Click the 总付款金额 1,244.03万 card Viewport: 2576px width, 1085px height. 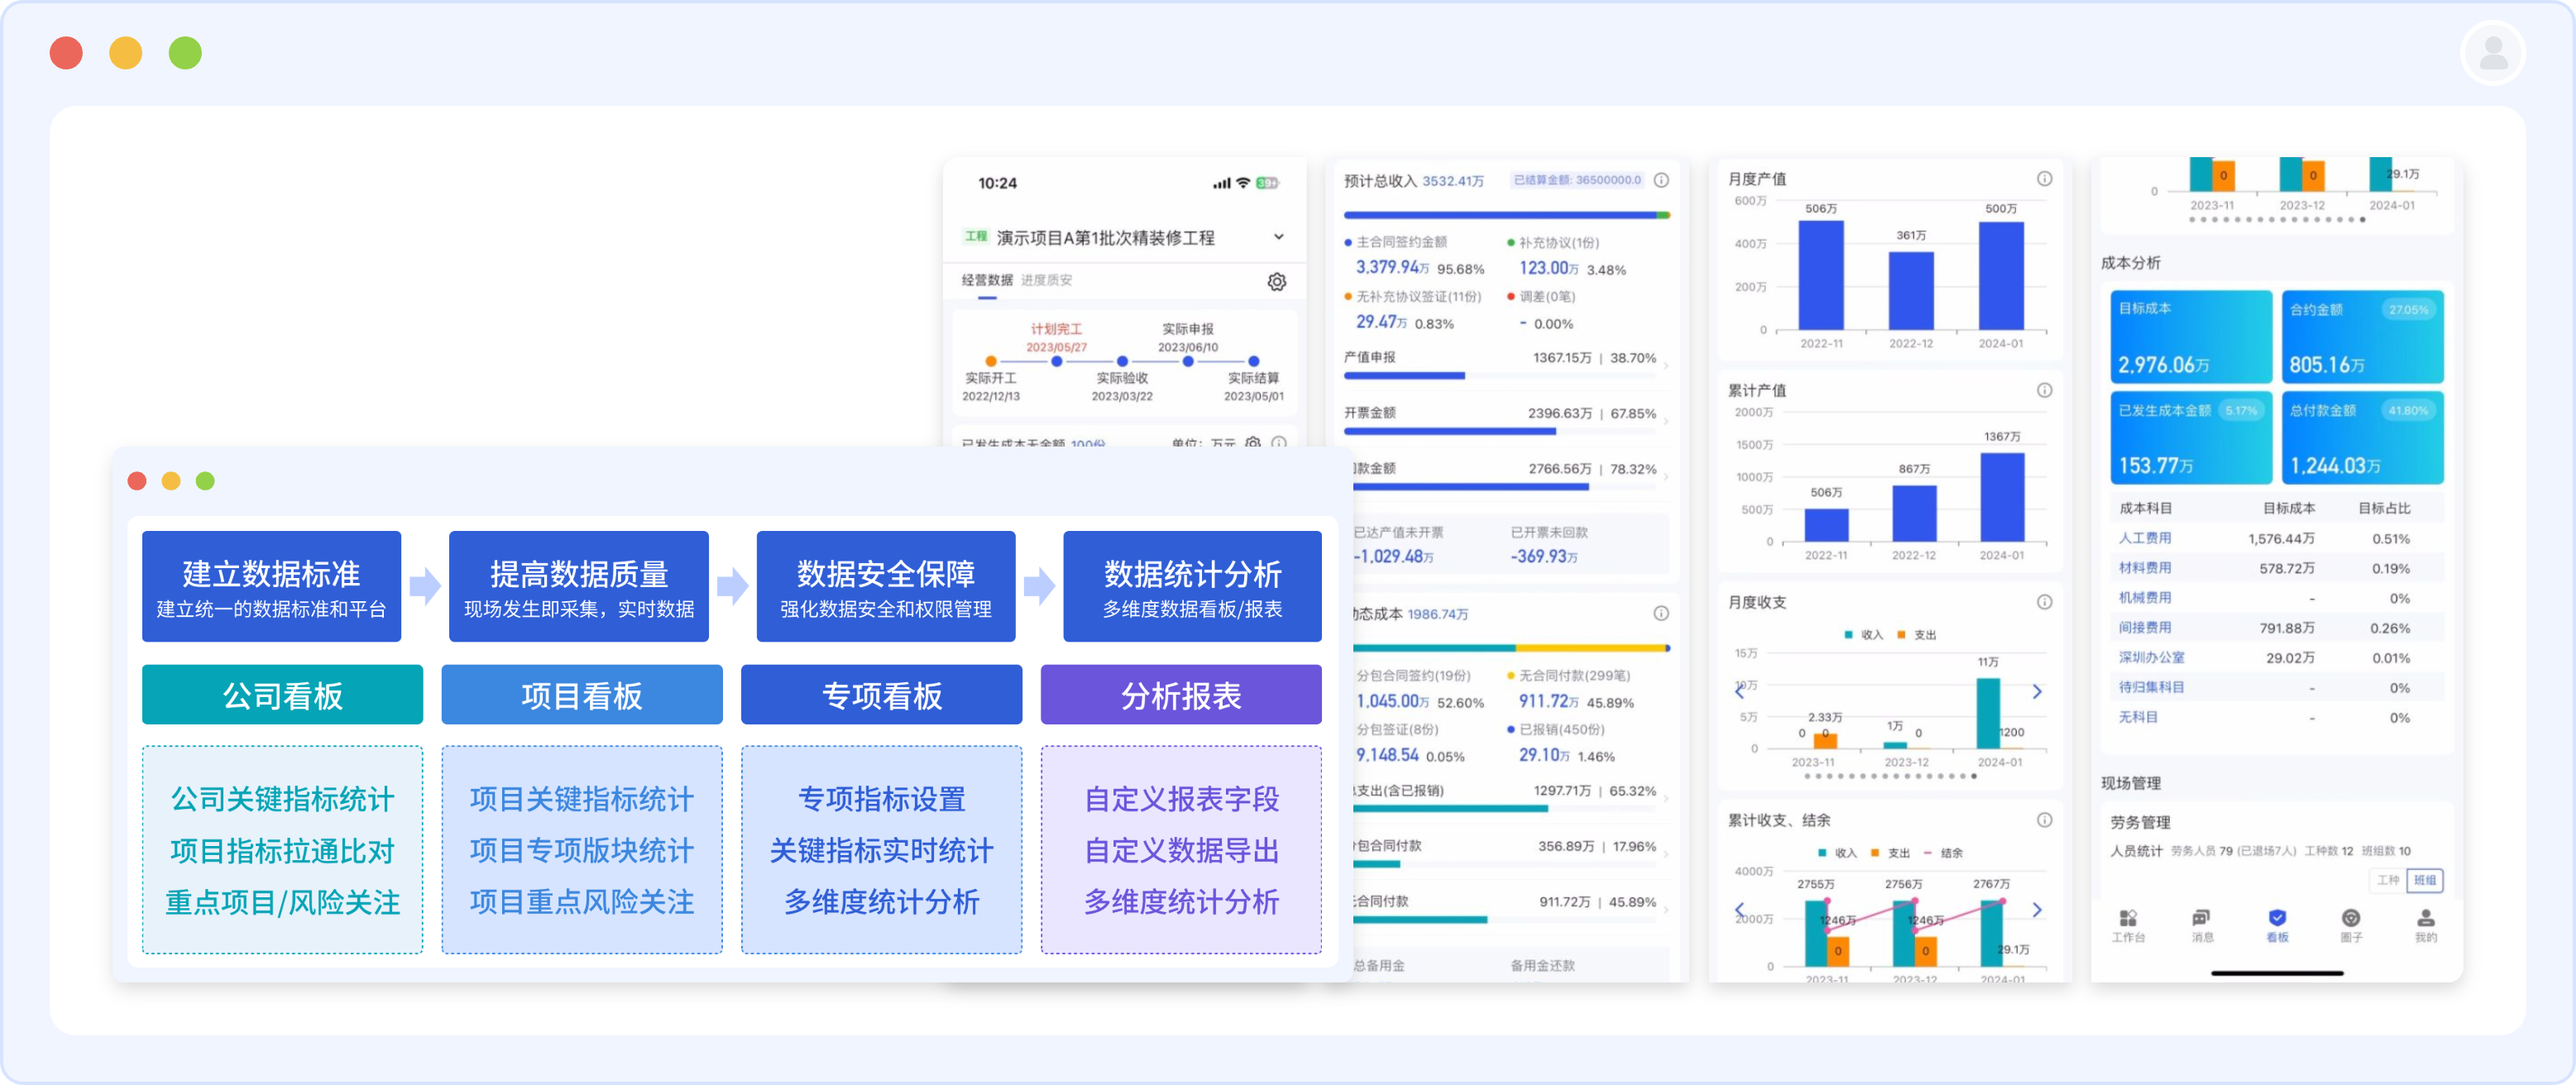point(2363,438)
